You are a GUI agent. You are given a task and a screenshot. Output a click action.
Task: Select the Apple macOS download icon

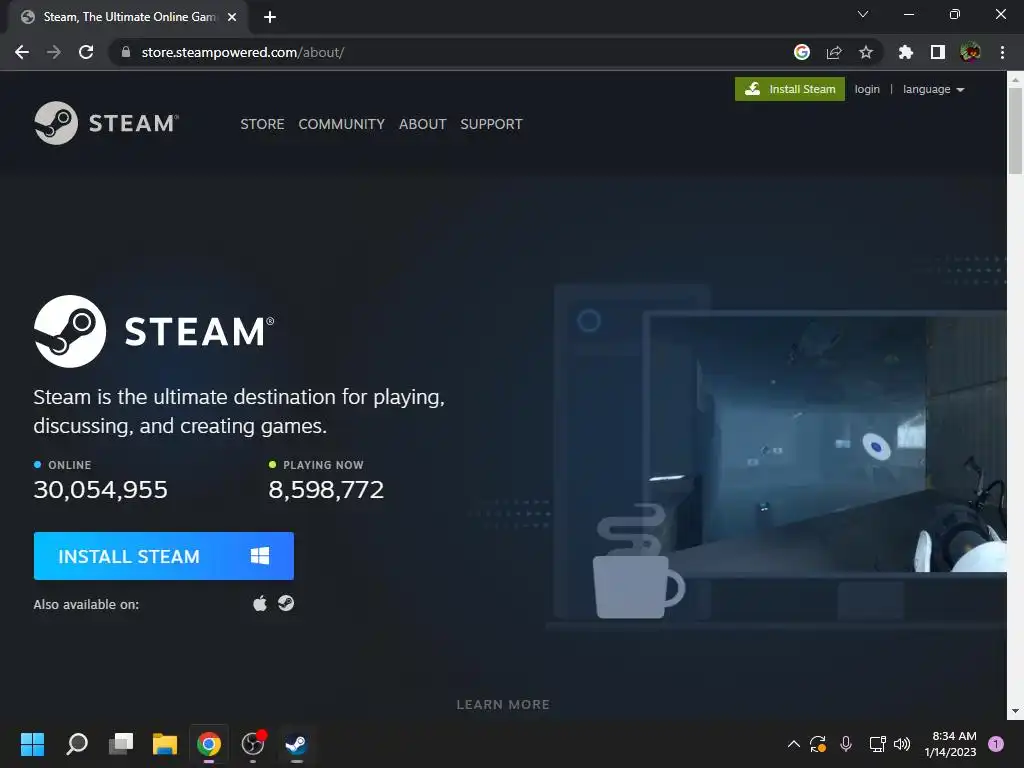tap(260, 603)
